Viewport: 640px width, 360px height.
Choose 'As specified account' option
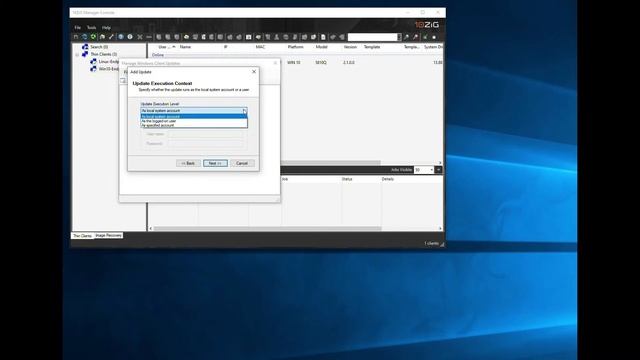[x=194, y=125]
